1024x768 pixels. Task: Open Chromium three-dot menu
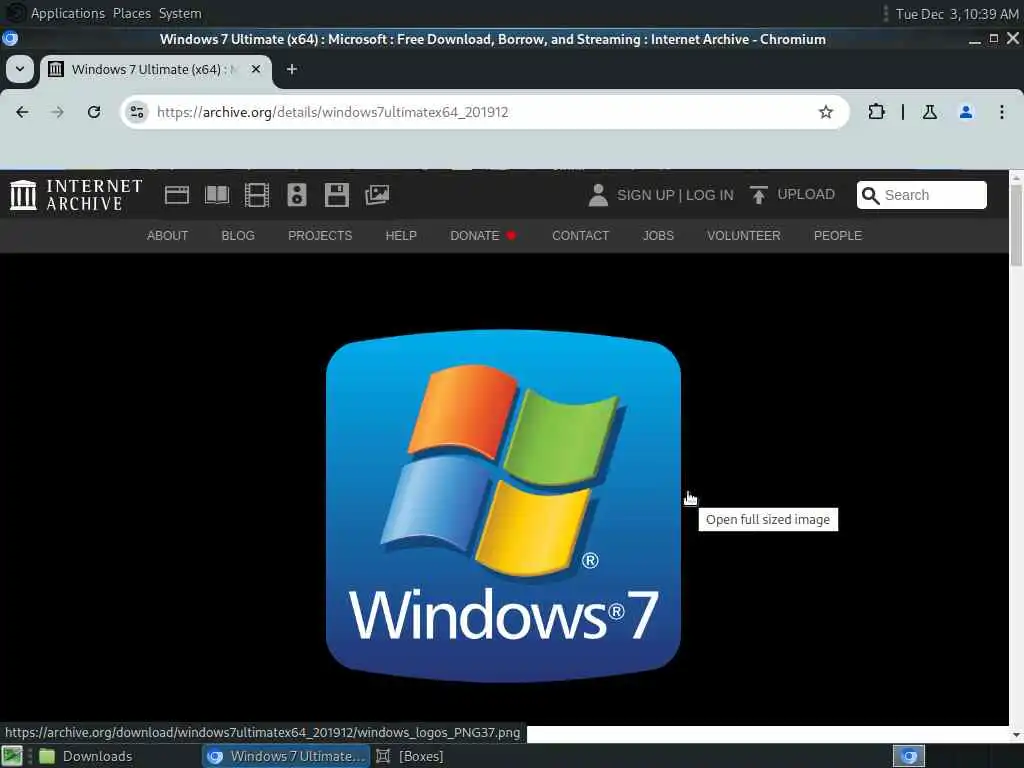(x=1002, y=112)
